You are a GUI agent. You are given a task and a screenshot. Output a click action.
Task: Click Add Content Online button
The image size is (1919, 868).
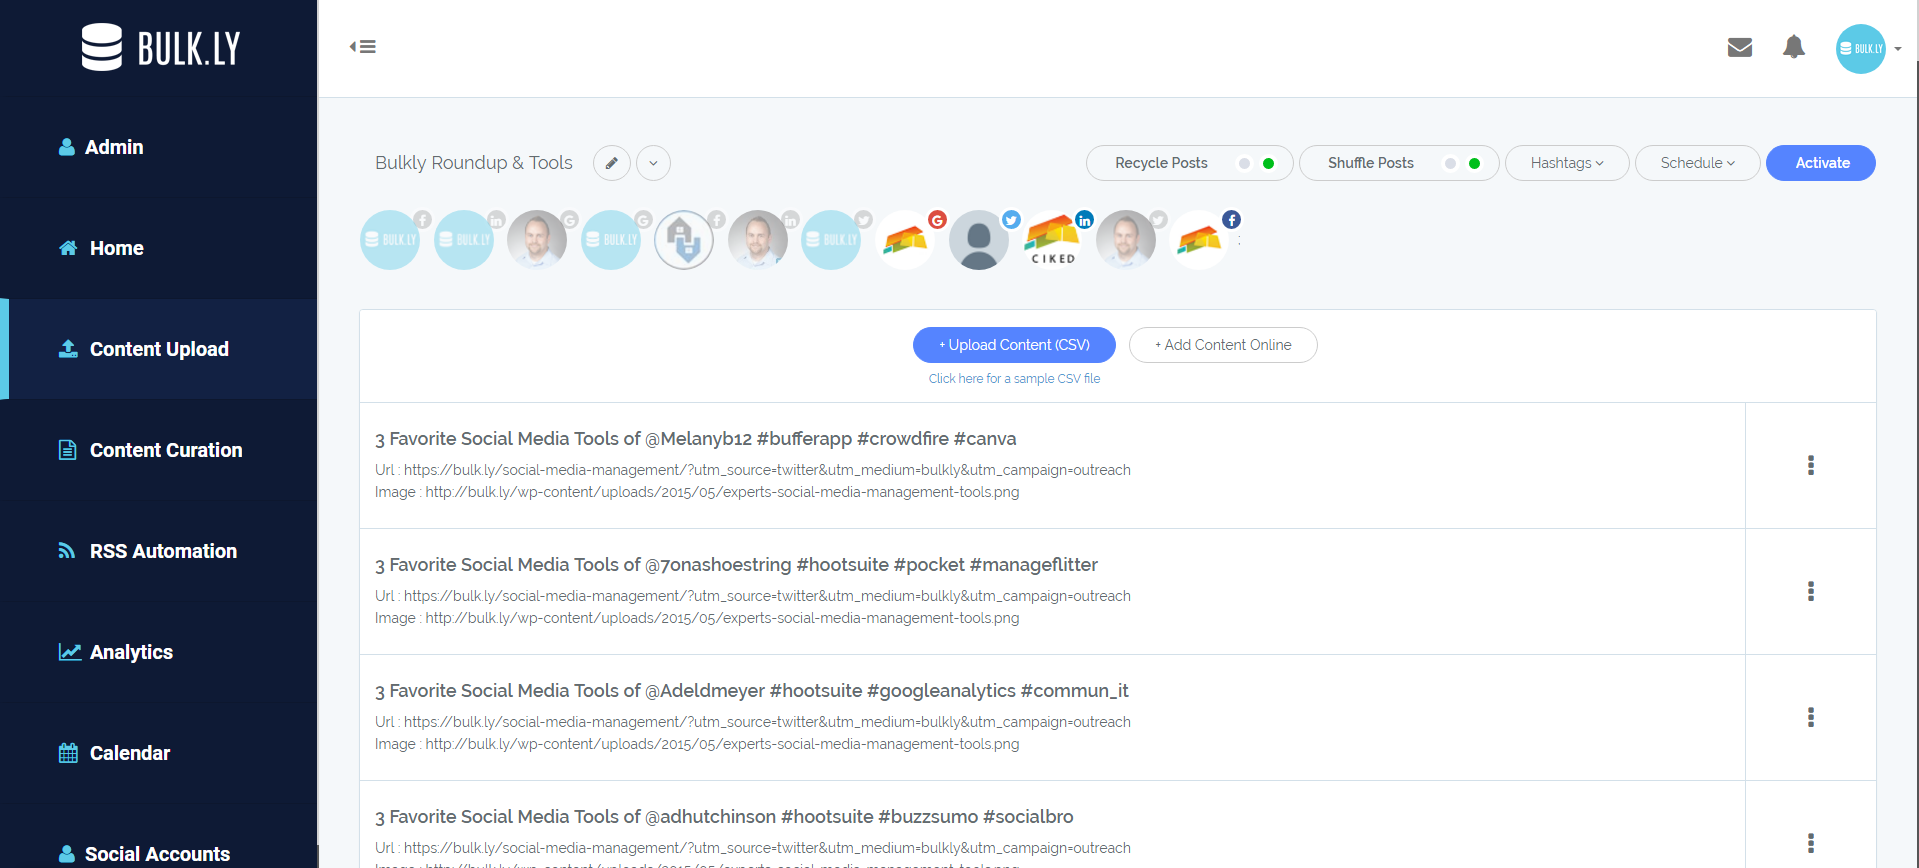(x=1222, y=345)
